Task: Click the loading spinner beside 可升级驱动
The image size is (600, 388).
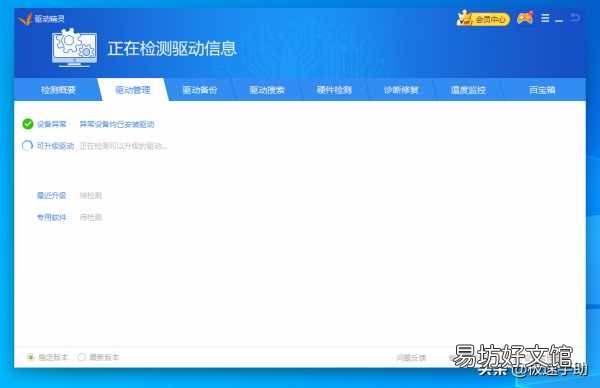Action: [x=27, y=146]
